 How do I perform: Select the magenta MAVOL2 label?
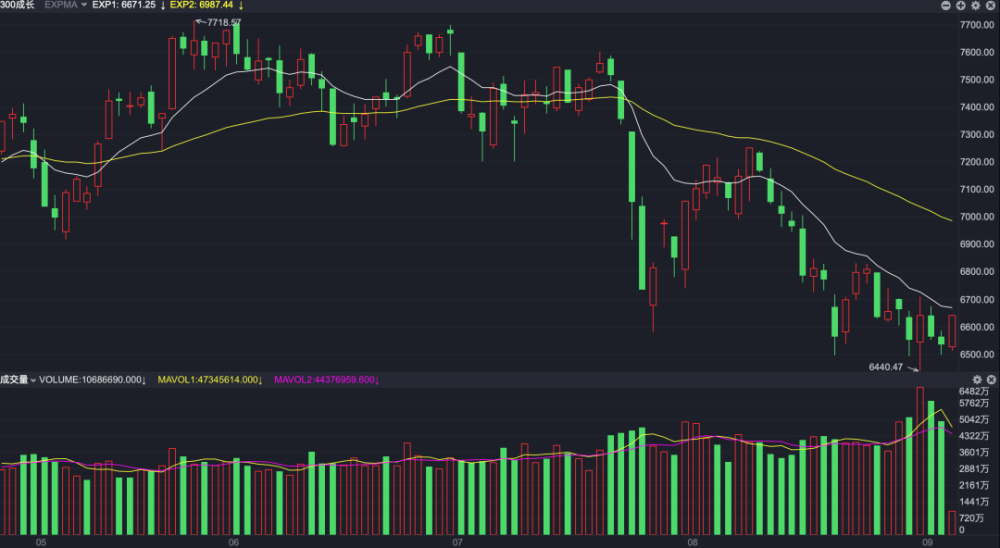326,380
